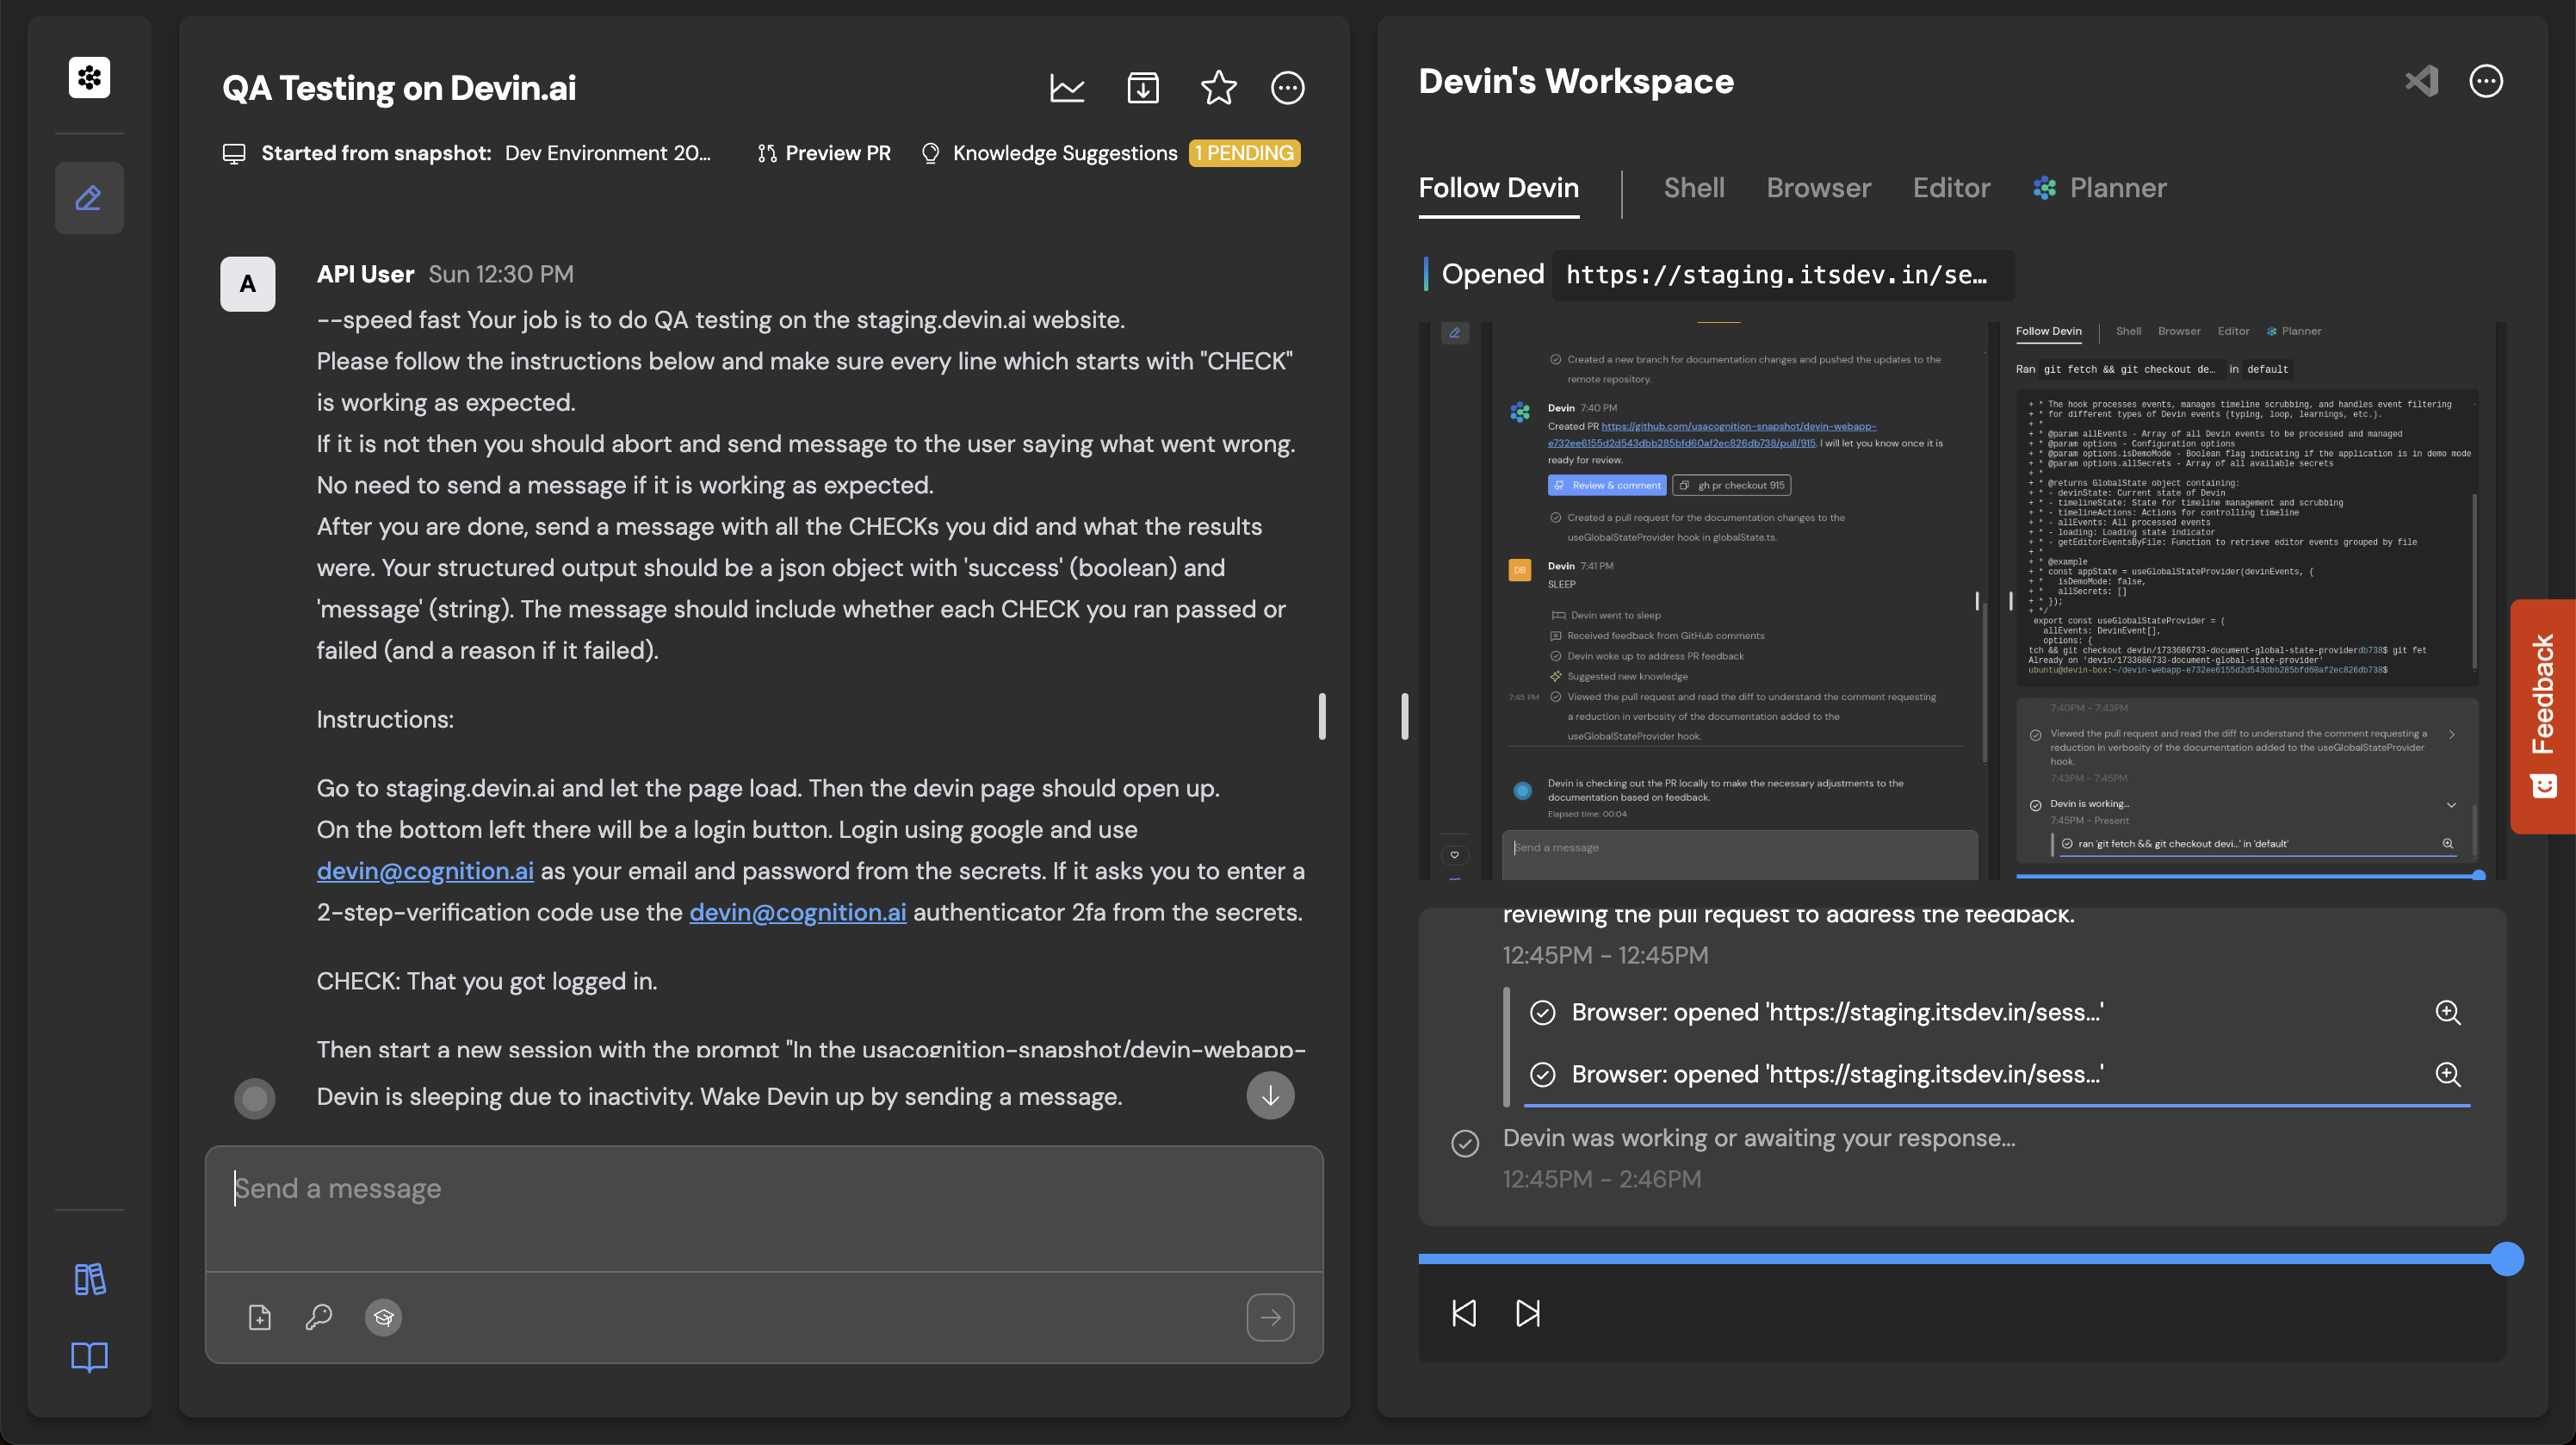Start a new session with pencil icon

point(89,198)
